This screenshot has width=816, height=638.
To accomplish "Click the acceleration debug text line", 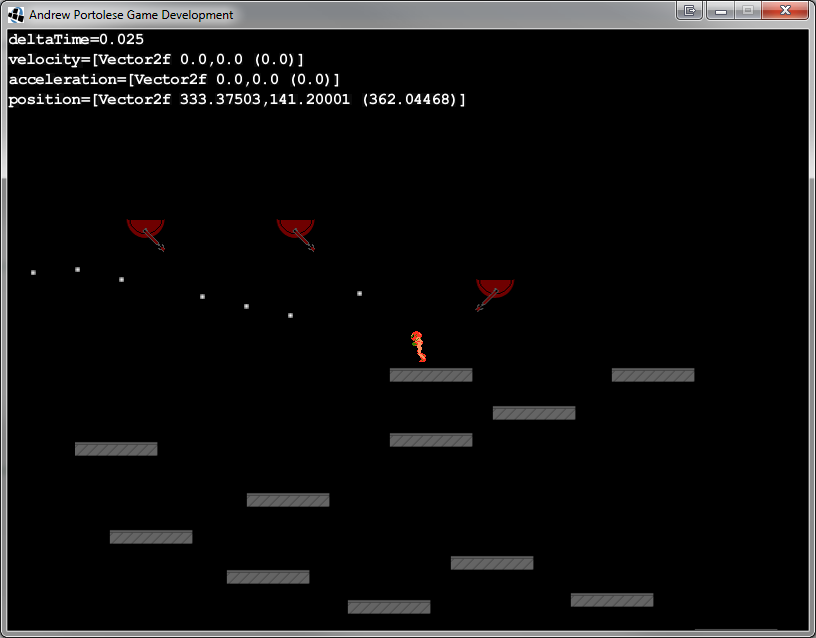I will (x=174, y=80).
